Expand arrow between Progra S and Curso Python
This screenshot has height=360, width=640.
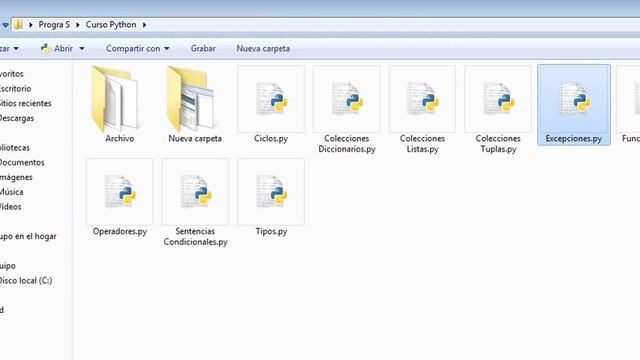78,25
